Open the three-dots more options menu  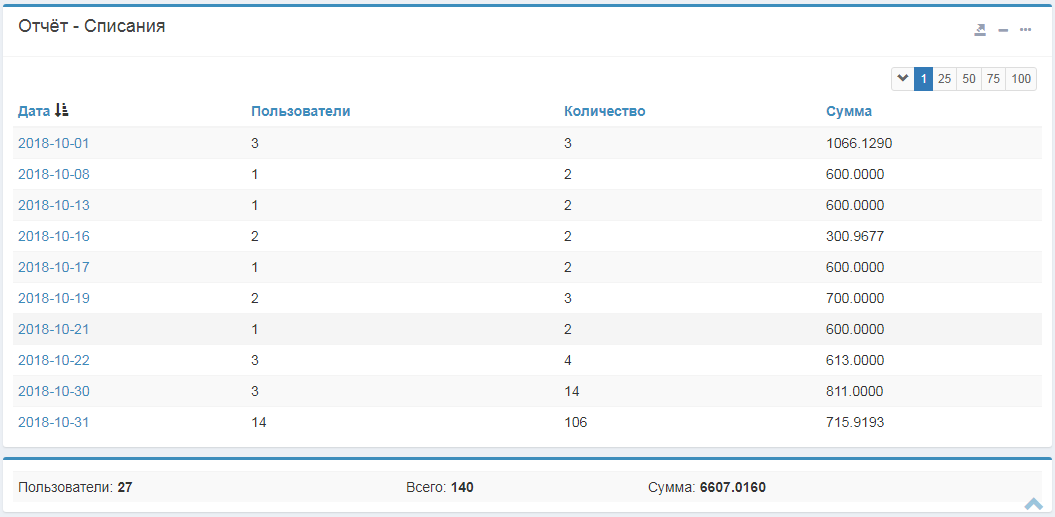tap(1025, 30)
